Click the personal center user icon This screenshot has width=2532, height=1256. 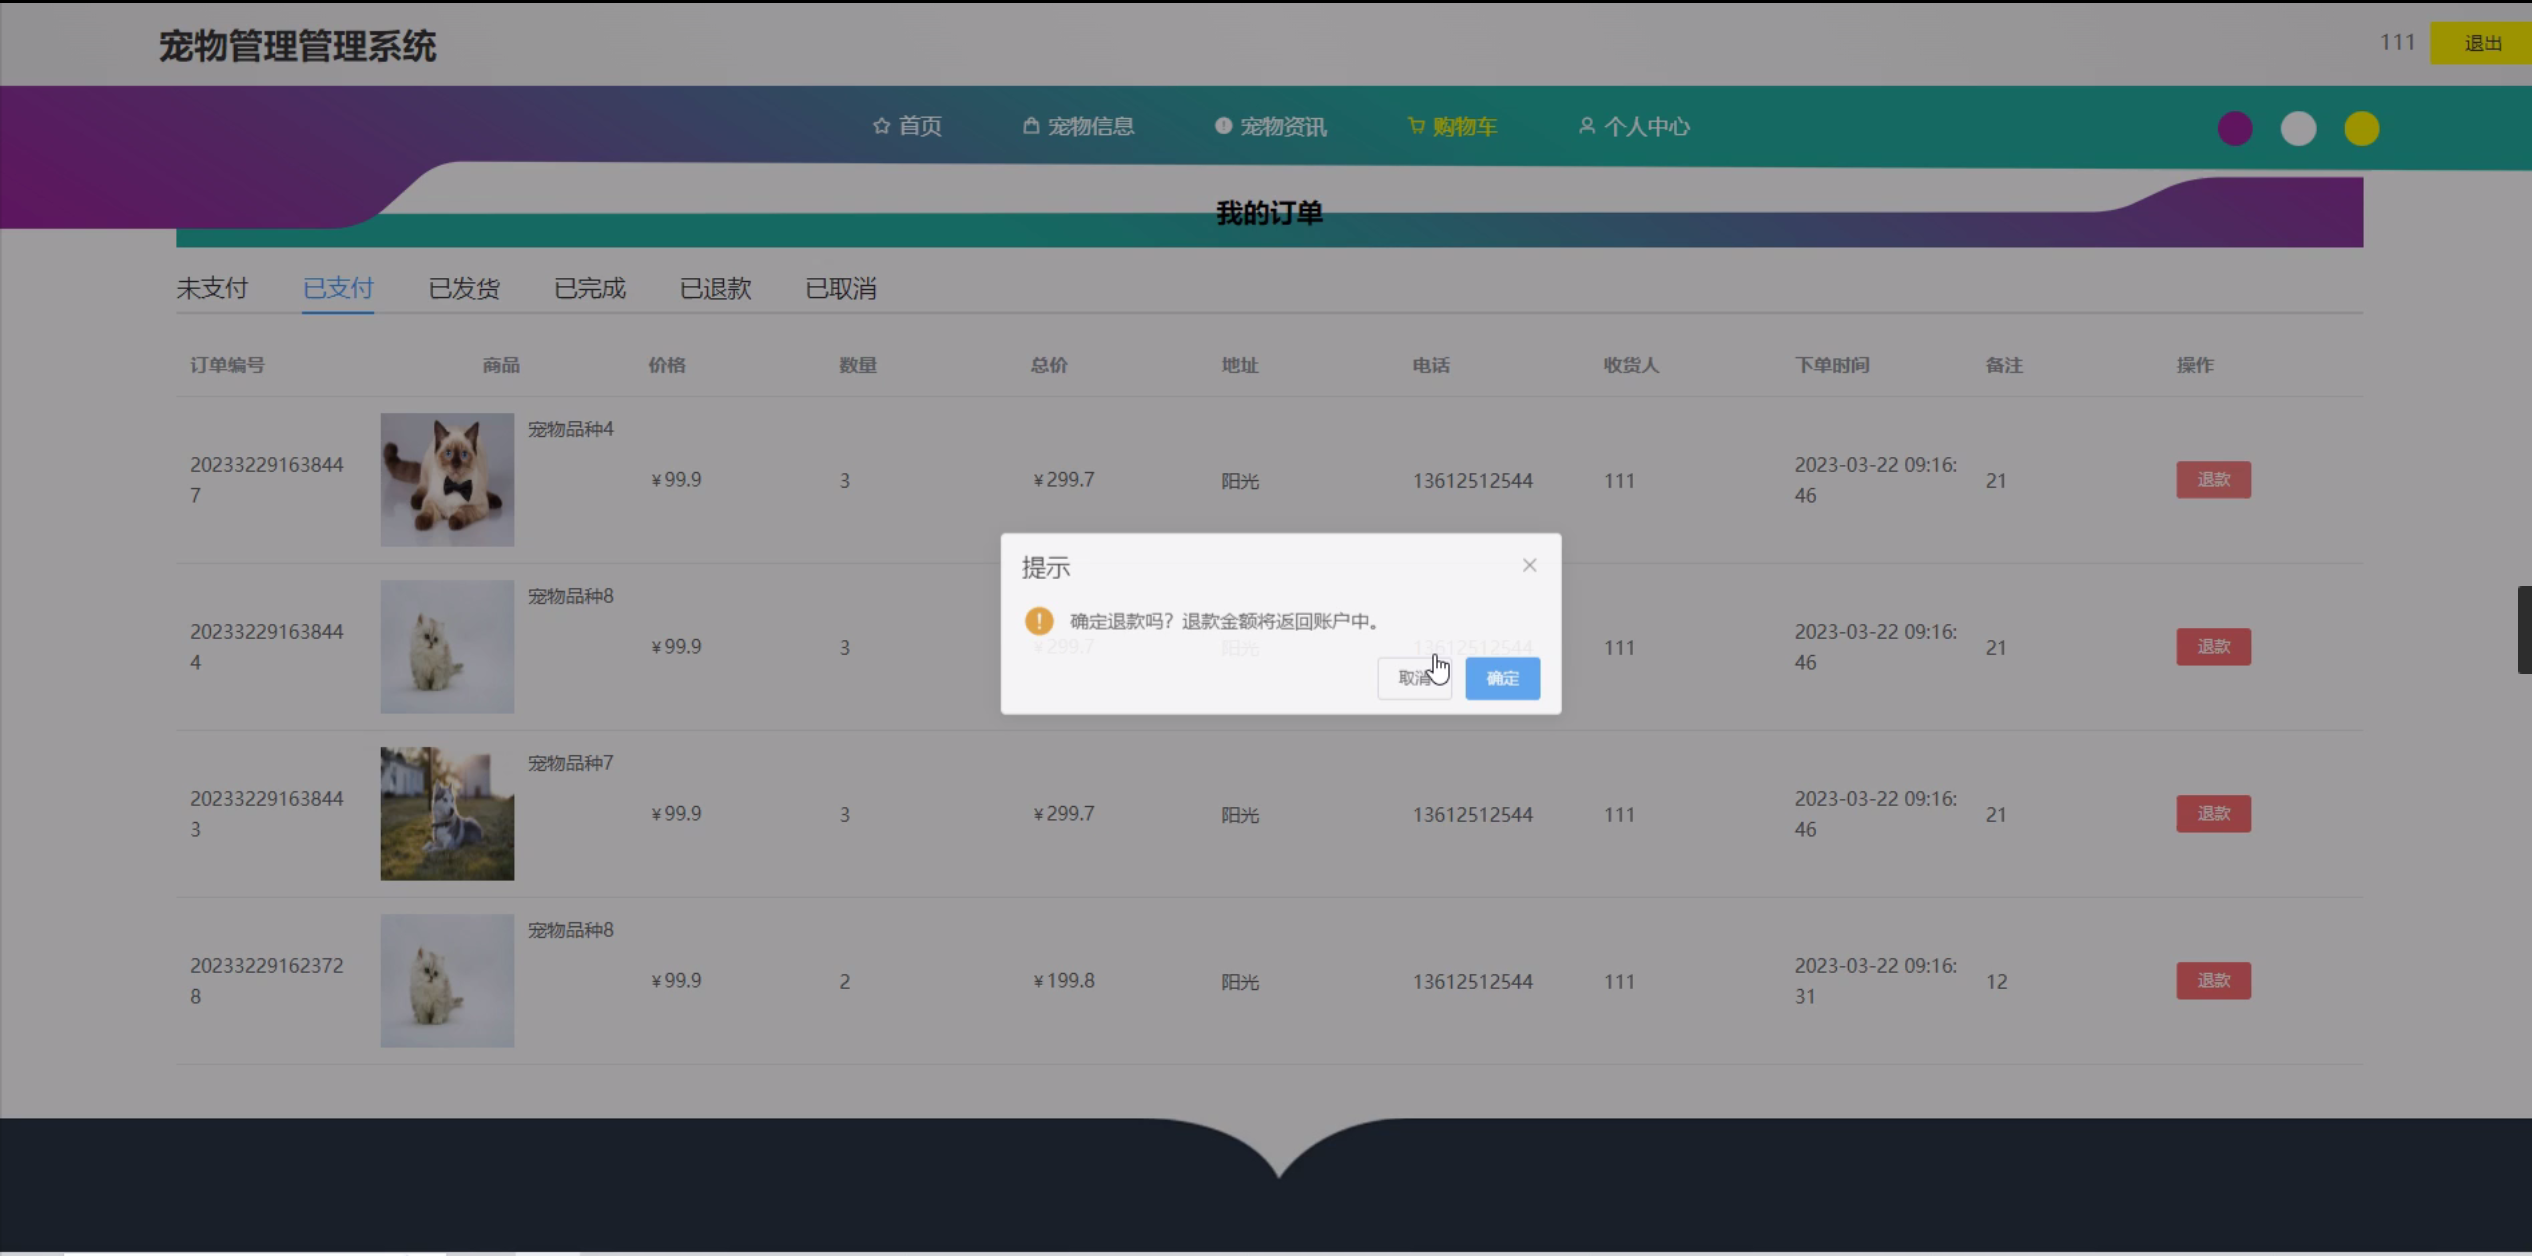(1586, 126)
